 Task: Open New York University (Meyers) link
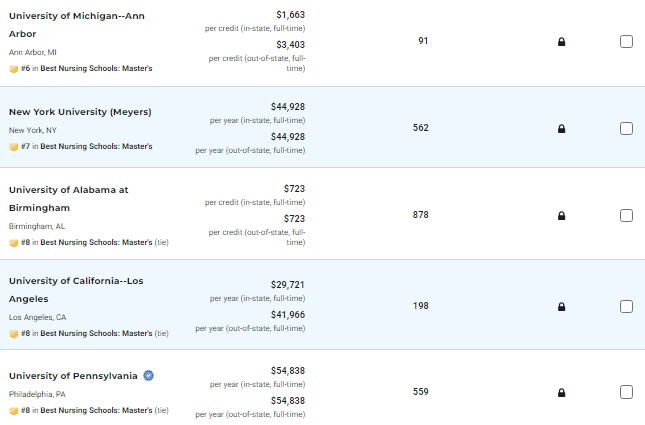point(80,111)
